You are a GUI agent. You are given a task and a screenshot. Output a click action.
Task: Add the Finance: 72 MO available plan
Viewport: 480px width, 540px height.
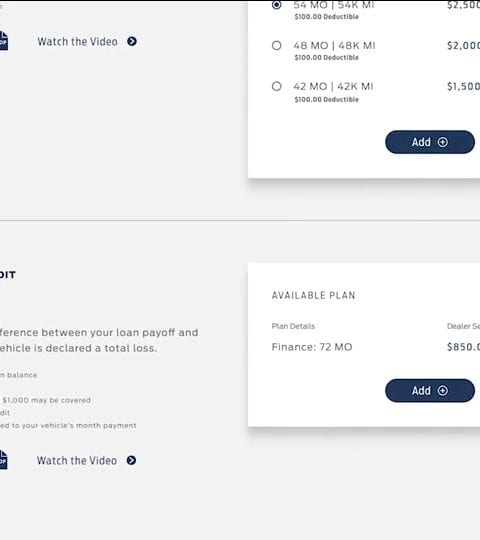[x=430, y=391]
